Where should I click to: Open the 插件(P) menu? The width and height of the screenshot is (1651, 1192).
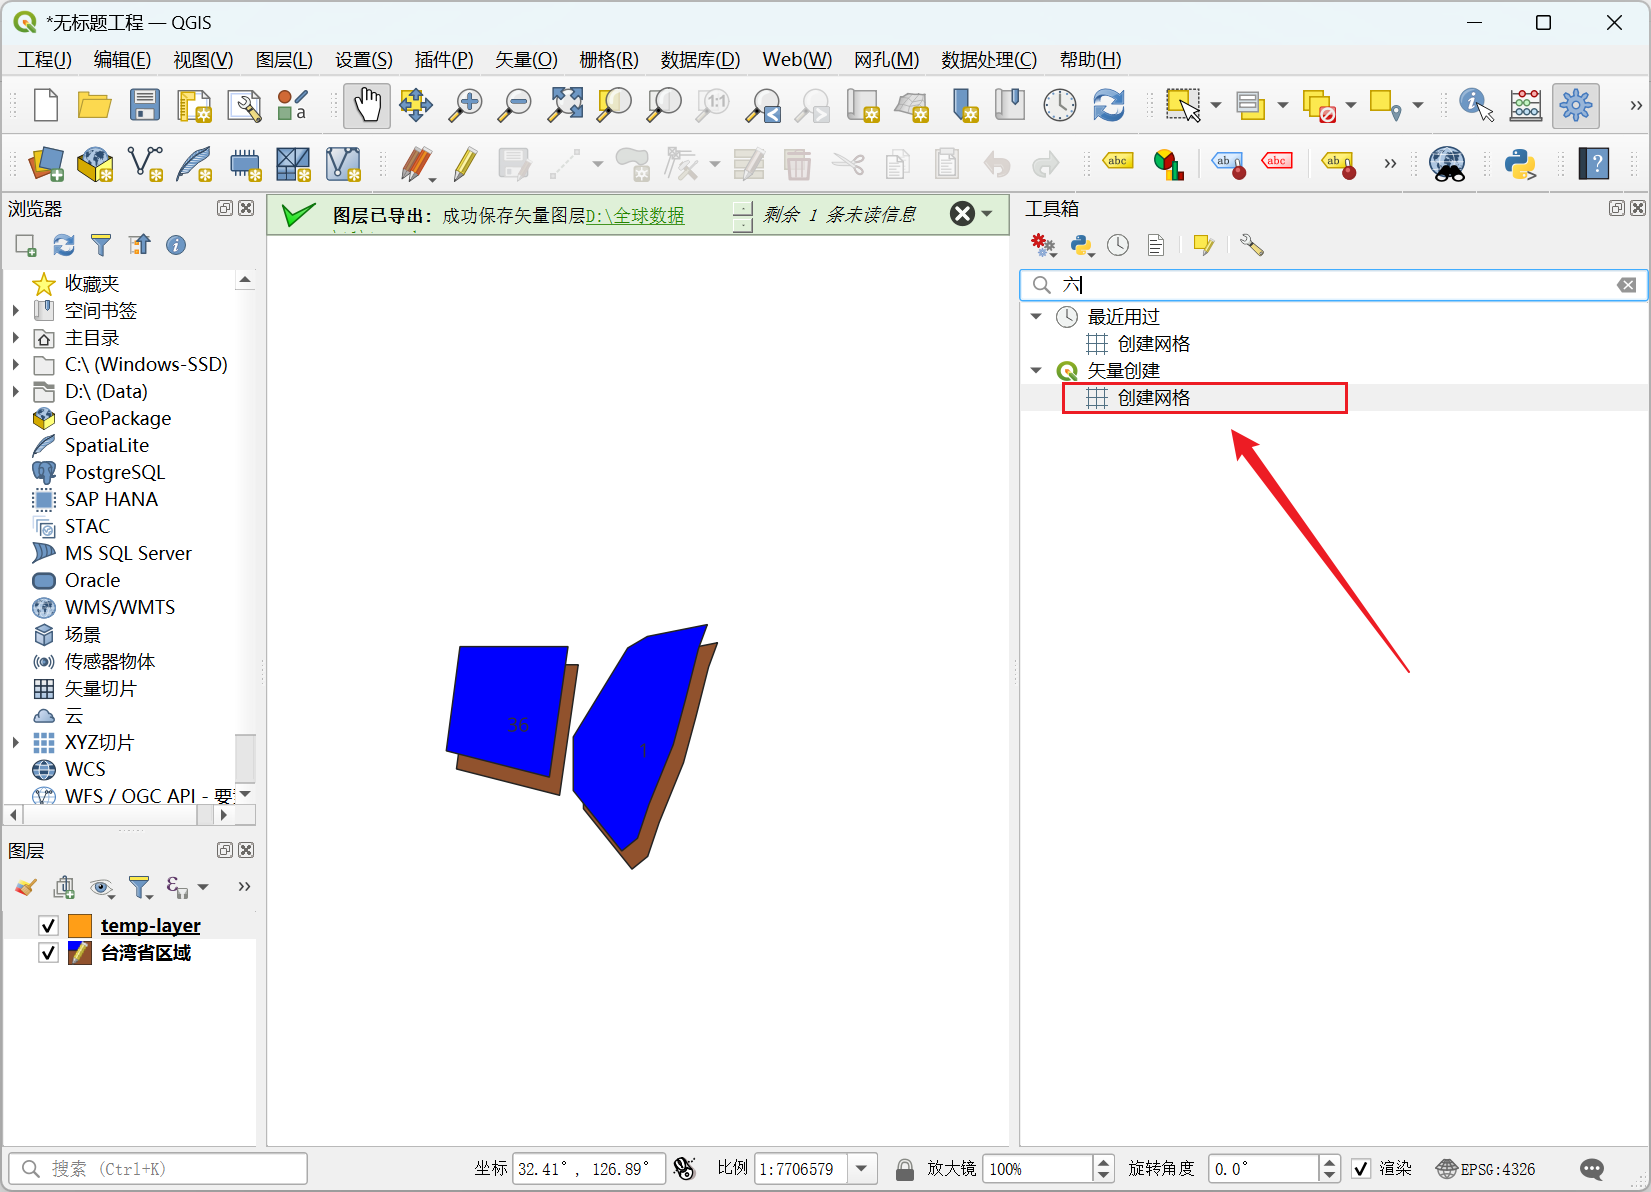tap(444, 60)
